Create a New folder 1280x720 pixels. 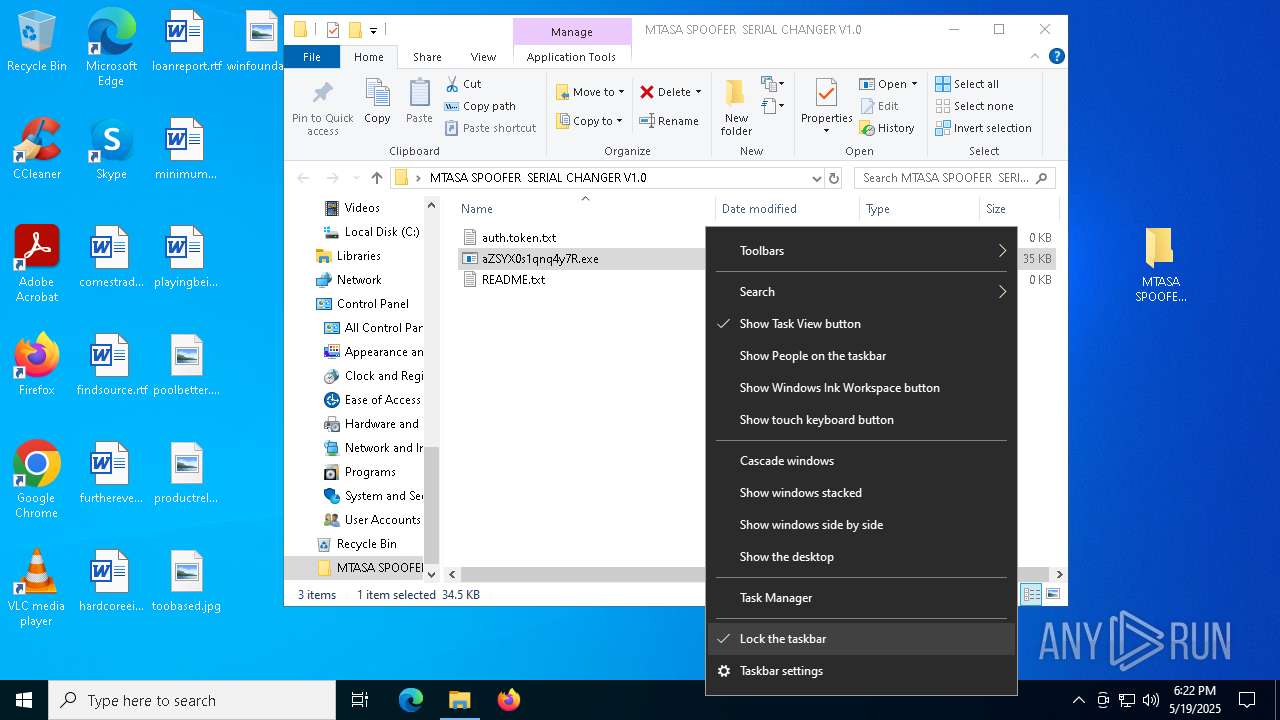coord(736,107)
